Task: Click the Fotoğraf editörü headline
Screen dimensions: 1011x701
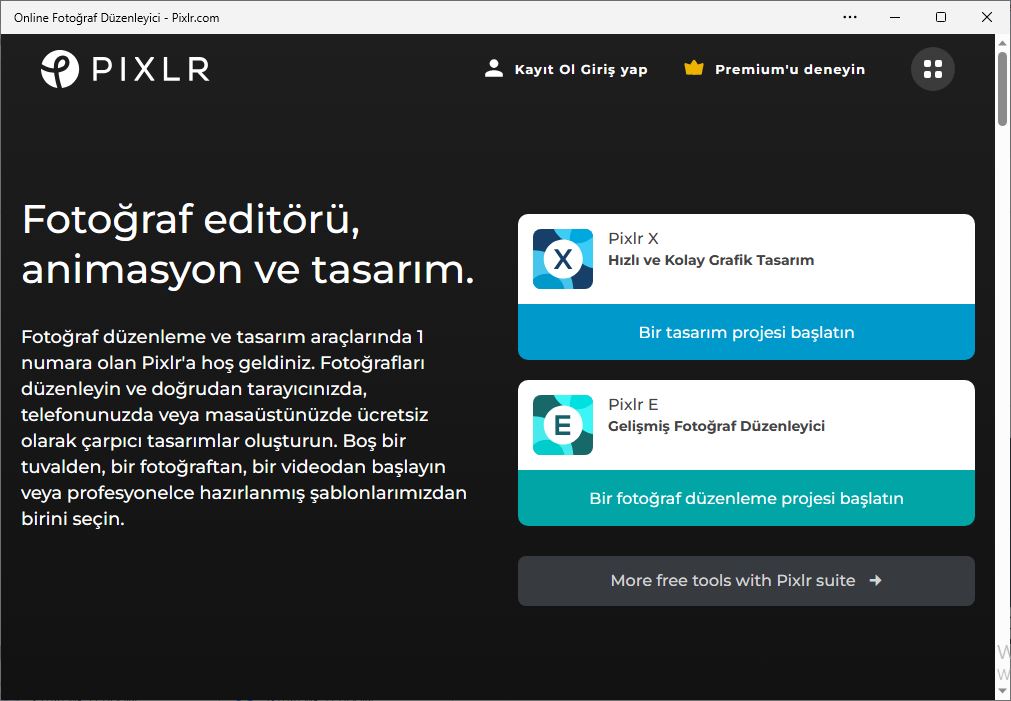Action: pos(248,244)
